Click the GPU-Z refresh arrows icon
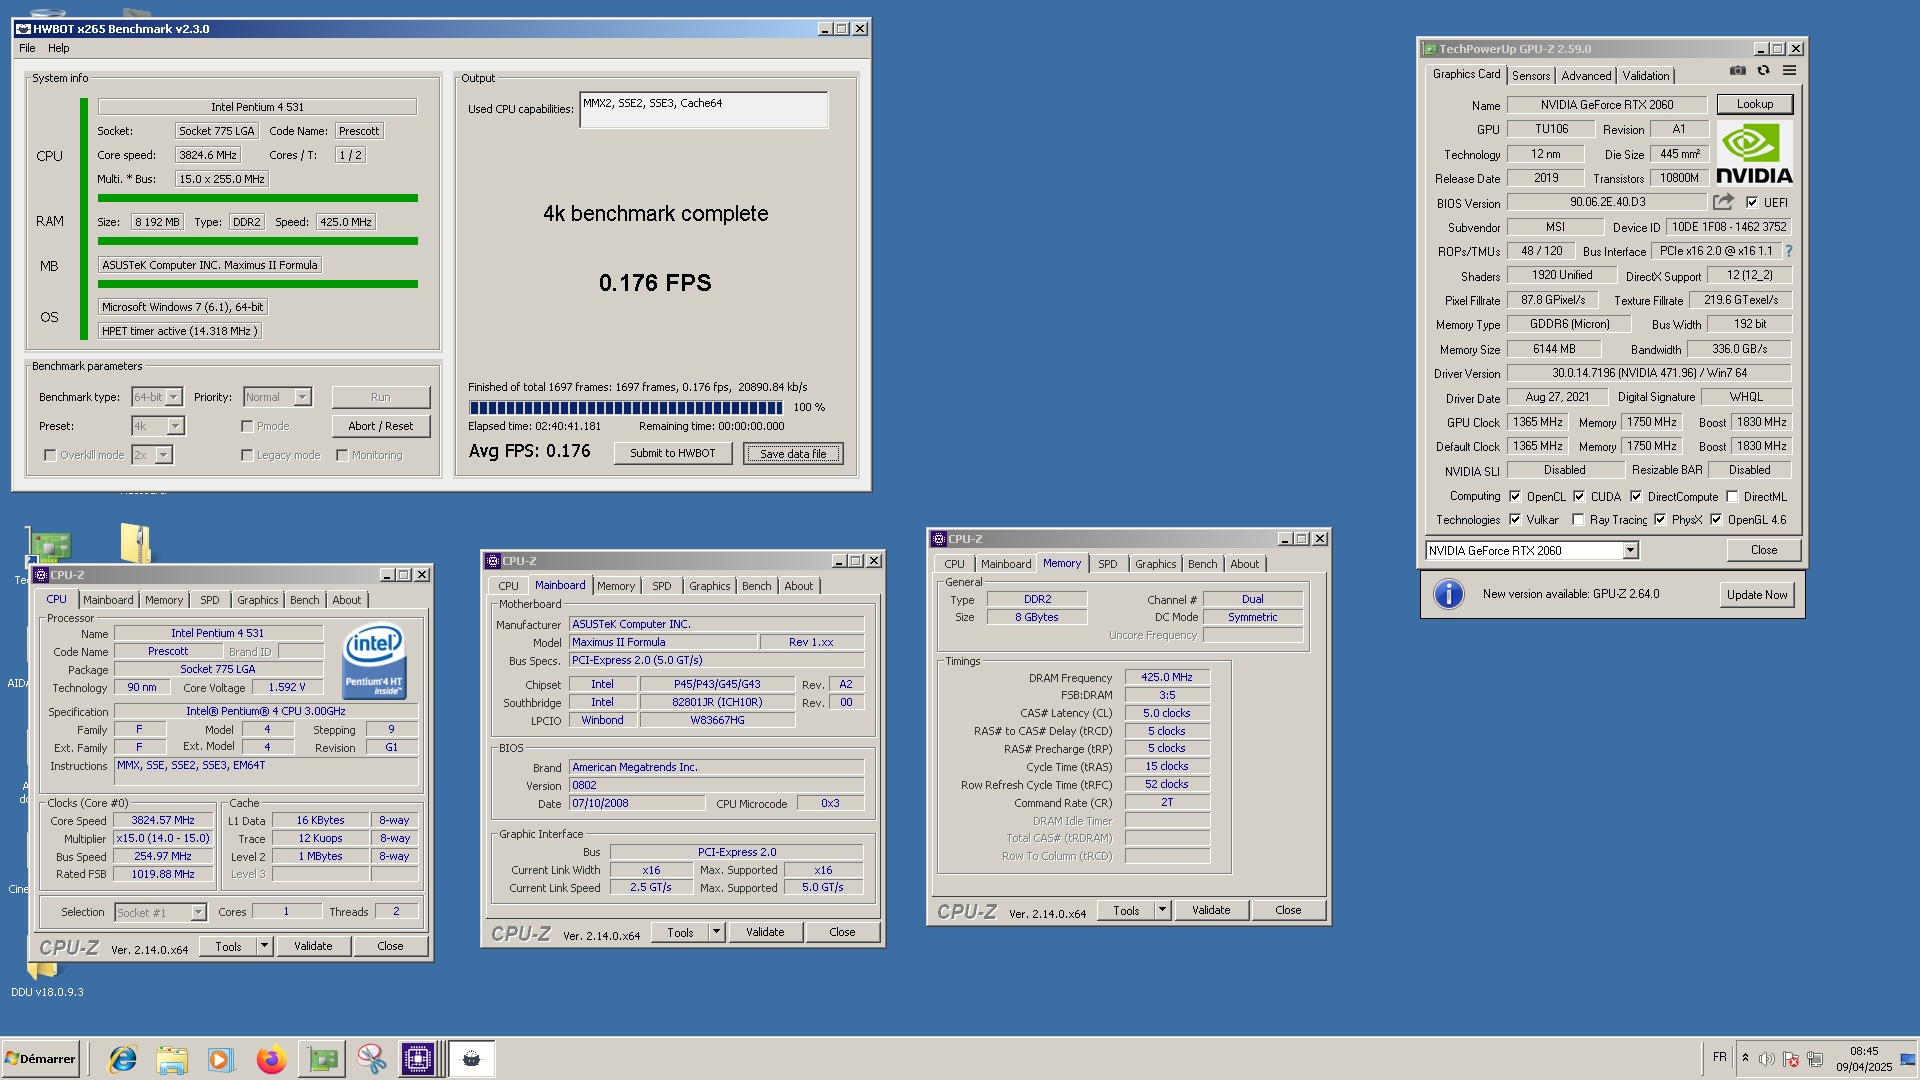This screenshot has height=1080, width=1920. 1764,71
